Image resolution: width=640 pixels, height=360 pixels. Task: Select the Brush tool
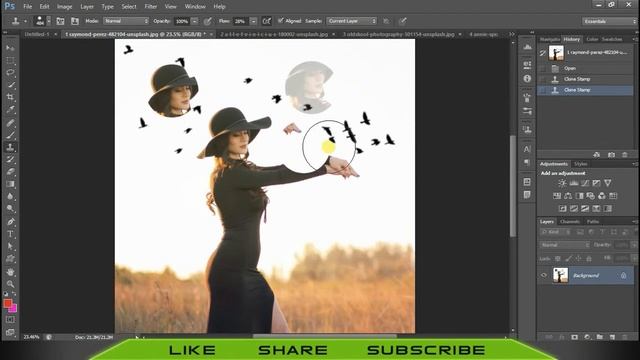coord(10,135)
